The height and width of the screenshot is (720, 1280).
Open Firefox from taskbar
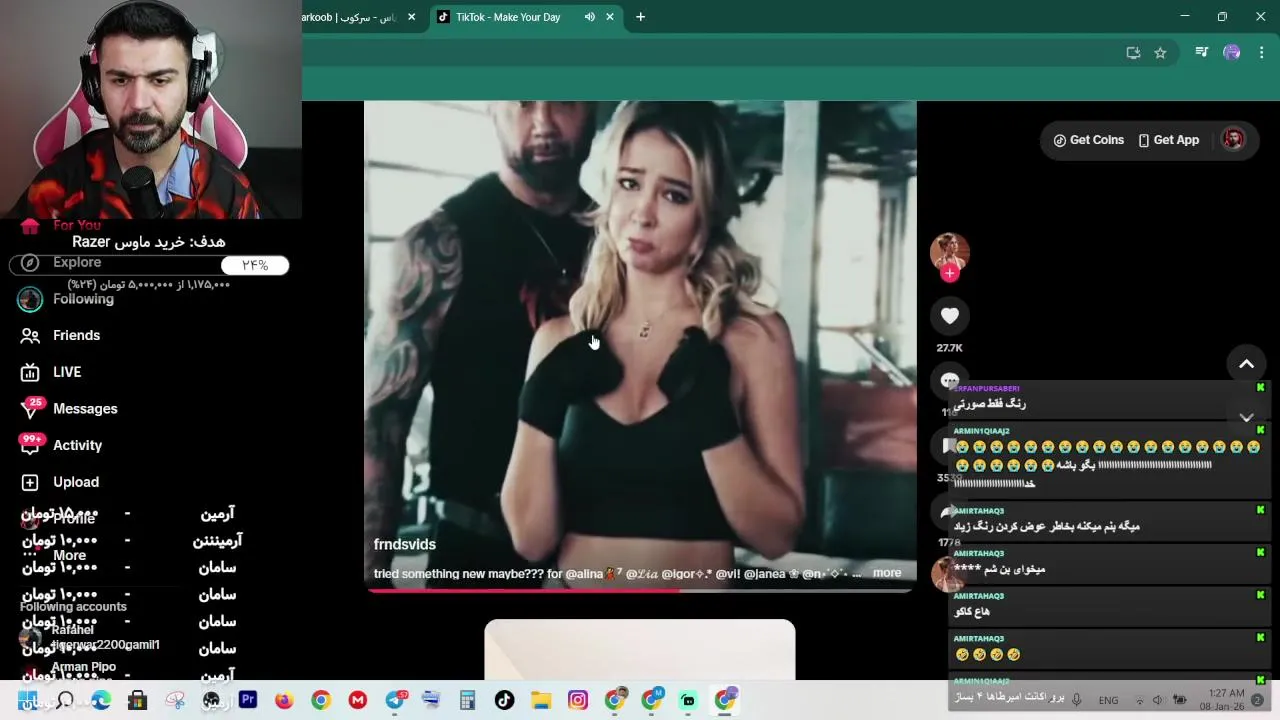pyautogui.click(x=284, y=700)
